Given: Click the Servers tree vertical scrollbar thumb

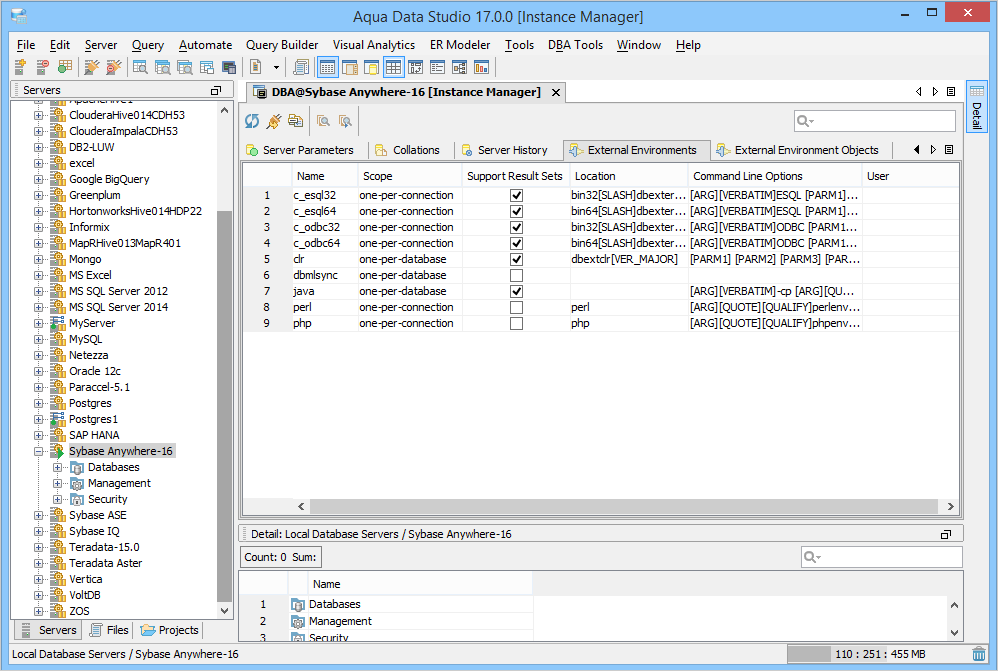Looking at the screenshot, I should (224, 406).
